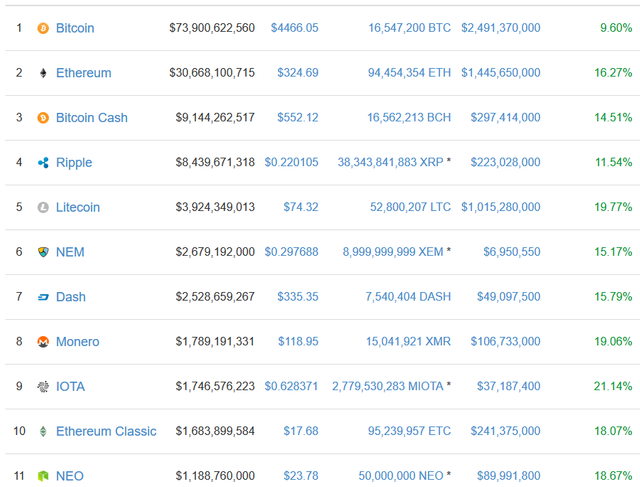Screen dimensions: 640x487
Task: Open the NEM name link
Action: pyautogui.click(x=70, y=252)
